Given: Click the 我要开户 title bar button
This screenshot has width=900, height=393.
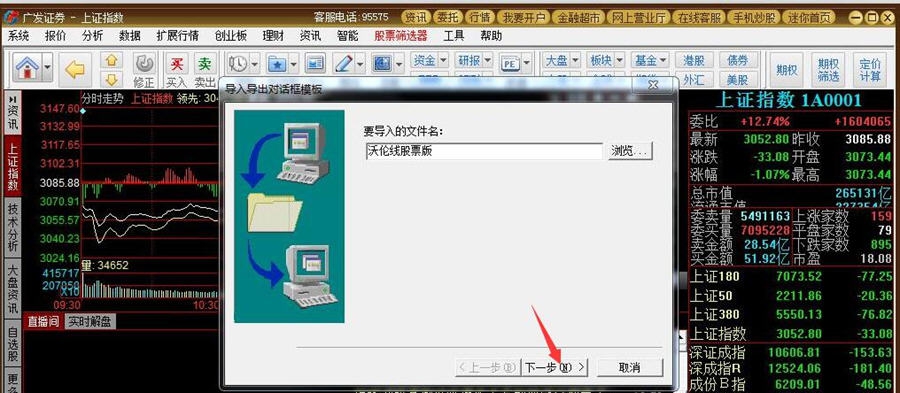Looking at the screenshot, I should click(523, 17).
